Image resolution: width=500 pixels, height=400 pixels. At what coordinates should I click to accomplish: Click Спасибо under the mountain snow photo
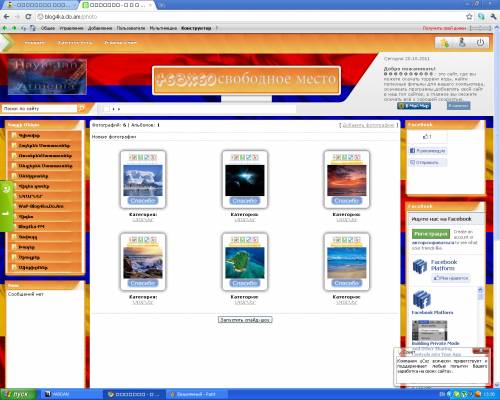142,201
